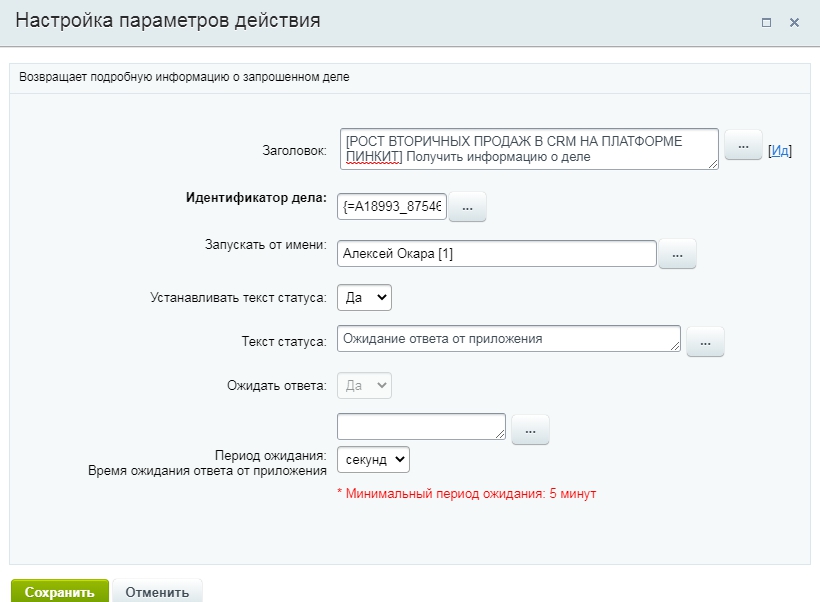Open the Ожидать ответа dropdown
The image size is (820, 602).
pyautogui.click(x=365, y=385)
